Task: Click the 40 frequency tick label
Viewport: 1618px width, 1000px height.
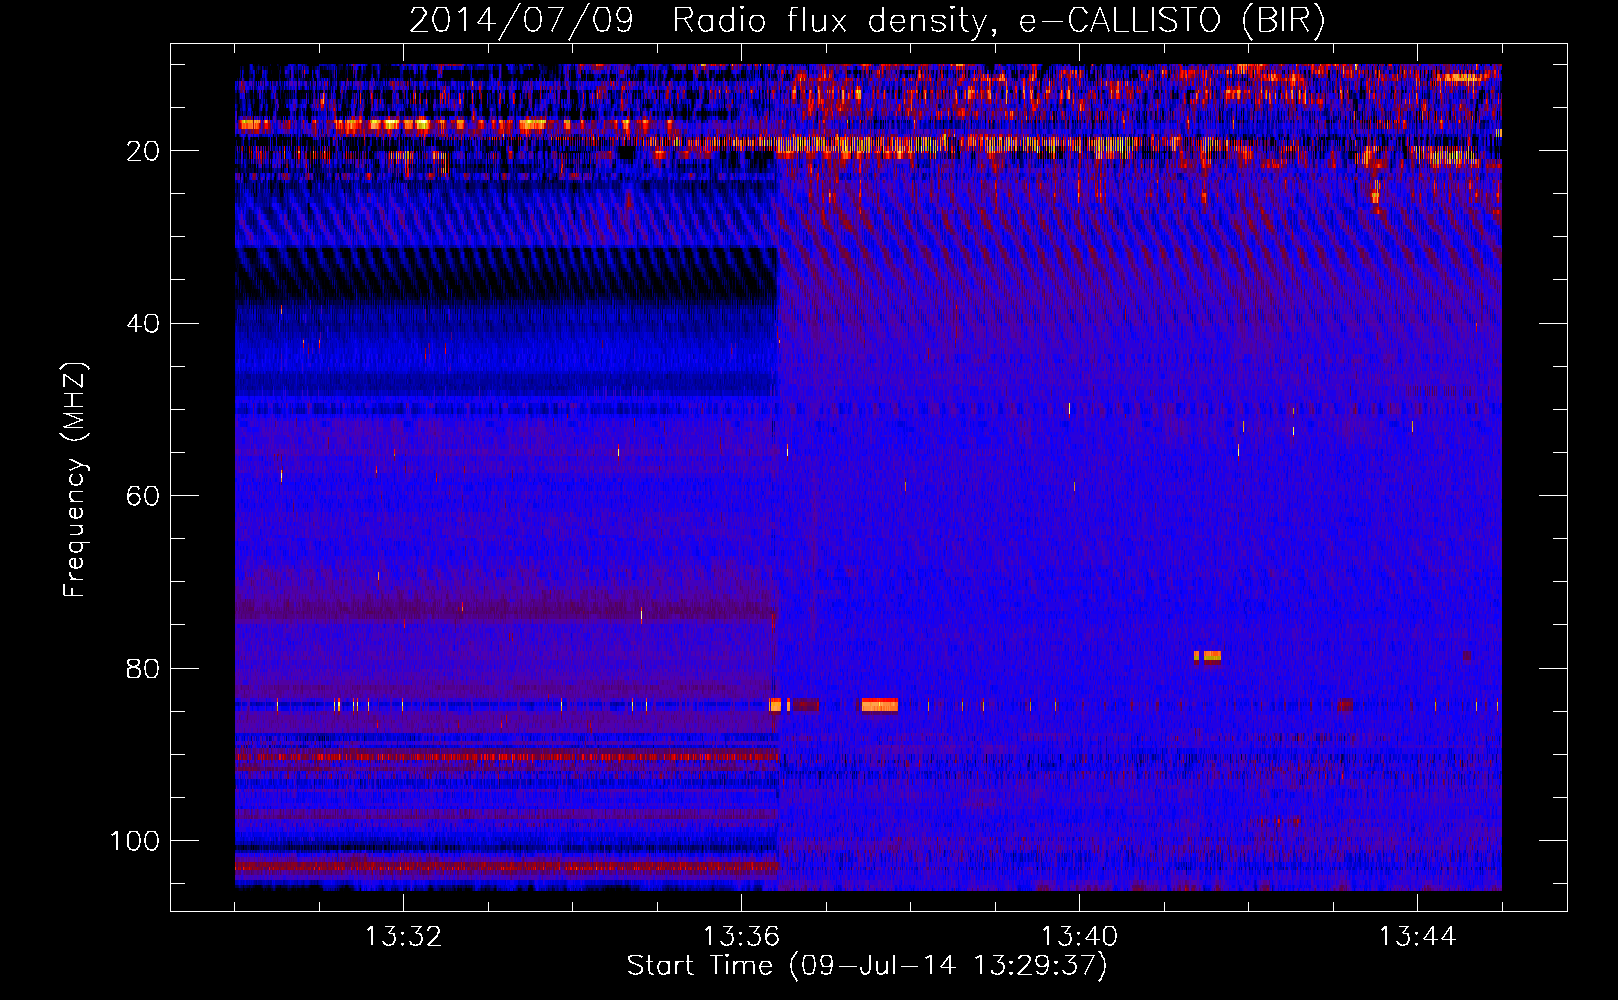Action: pos(144,324)
